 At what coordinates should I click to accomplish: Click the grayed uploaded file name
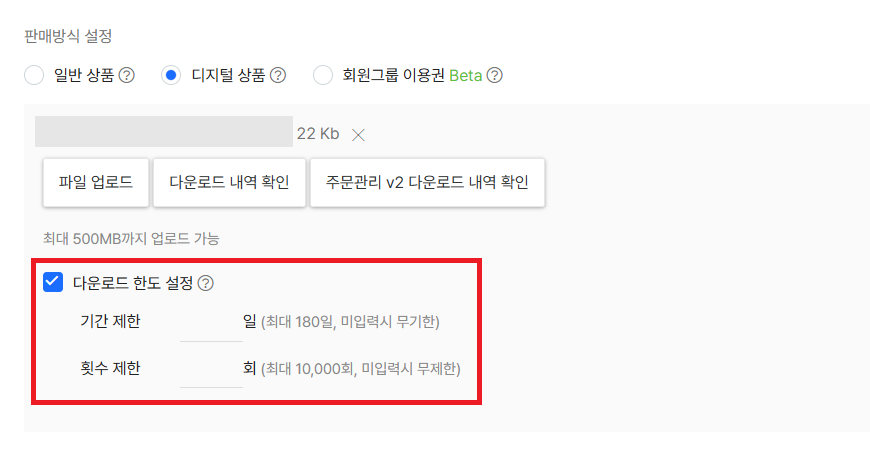[x=163, y=132]
